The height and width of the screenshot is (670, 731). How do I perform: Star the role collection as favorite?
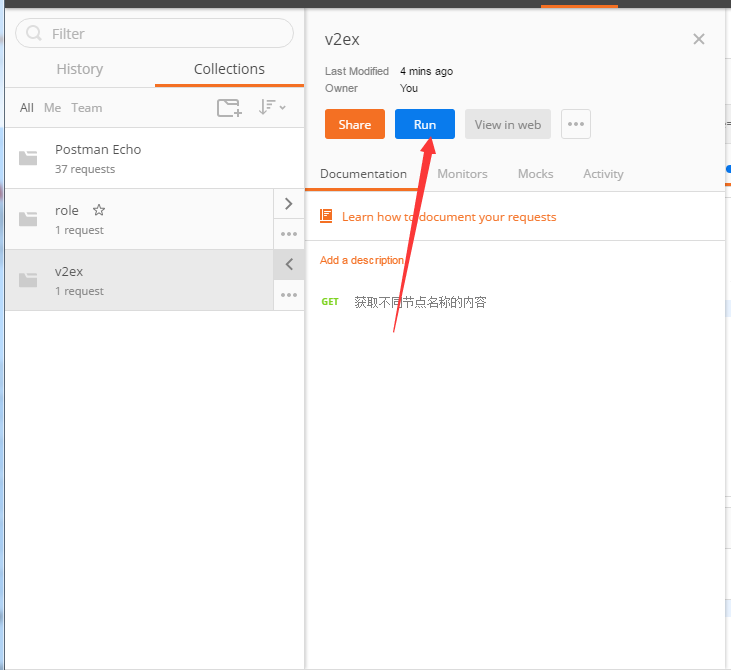[98, 210]
